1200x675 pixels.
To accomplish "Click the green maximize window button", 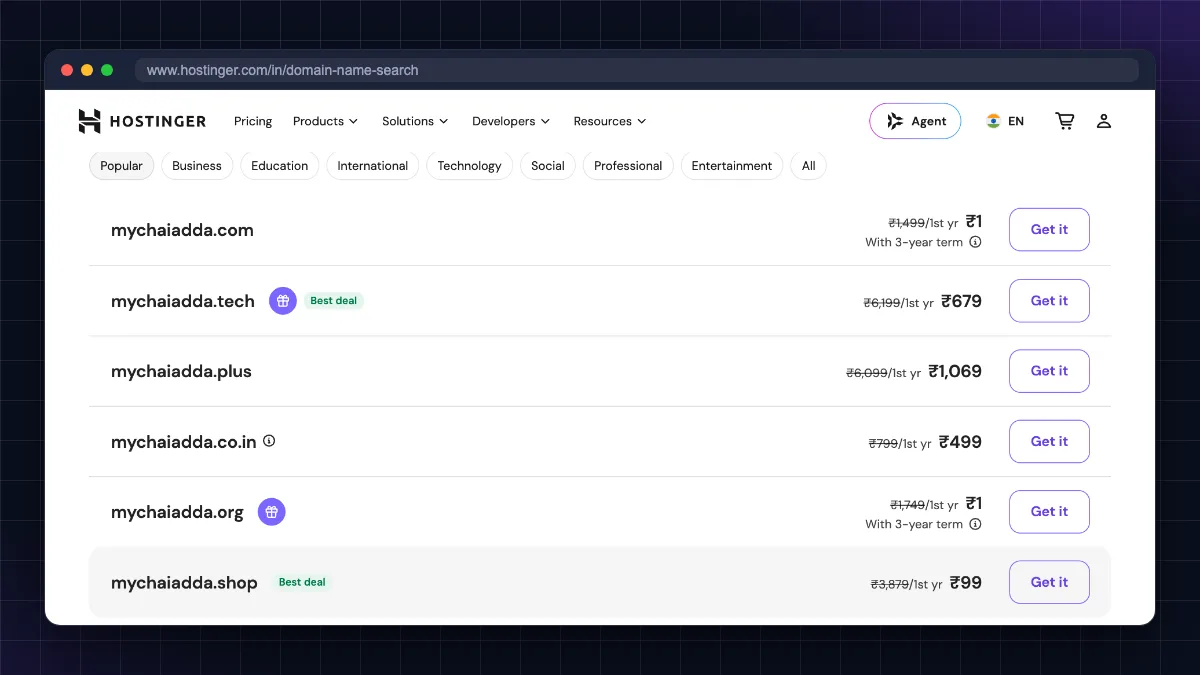I will point(107,70).
